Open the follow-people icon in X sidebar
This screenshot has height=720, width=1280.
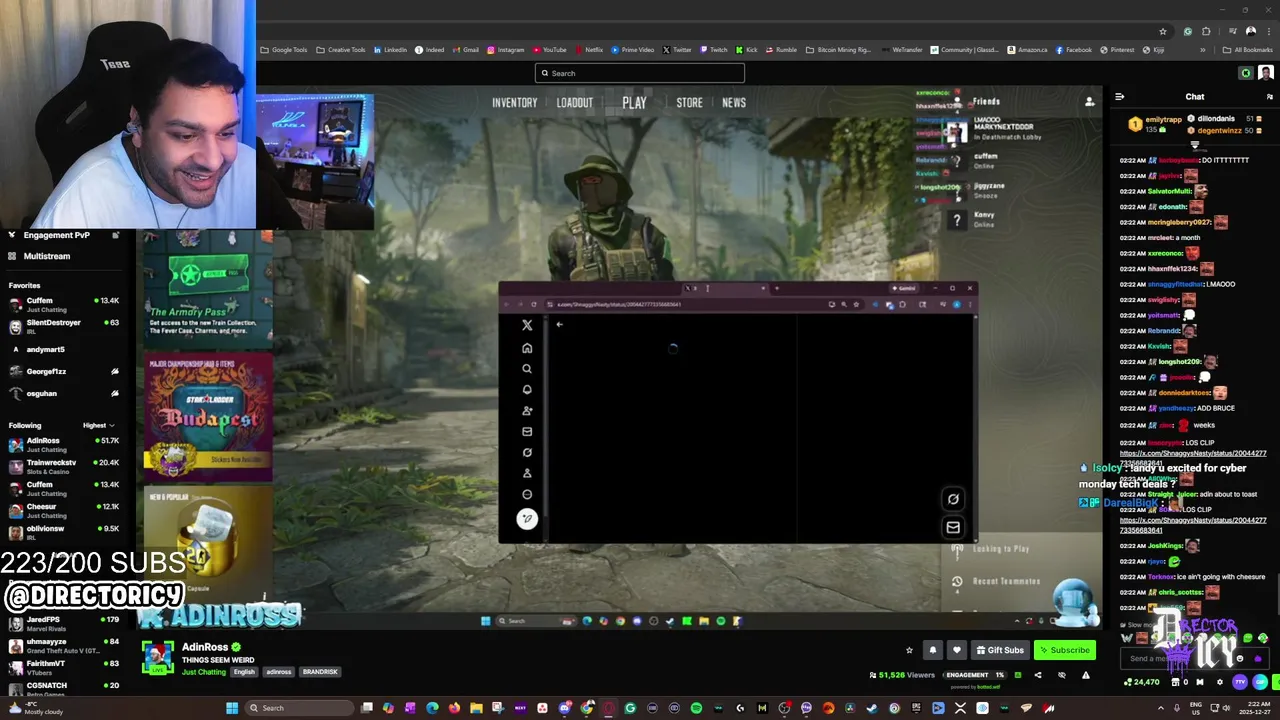[527, 411]
